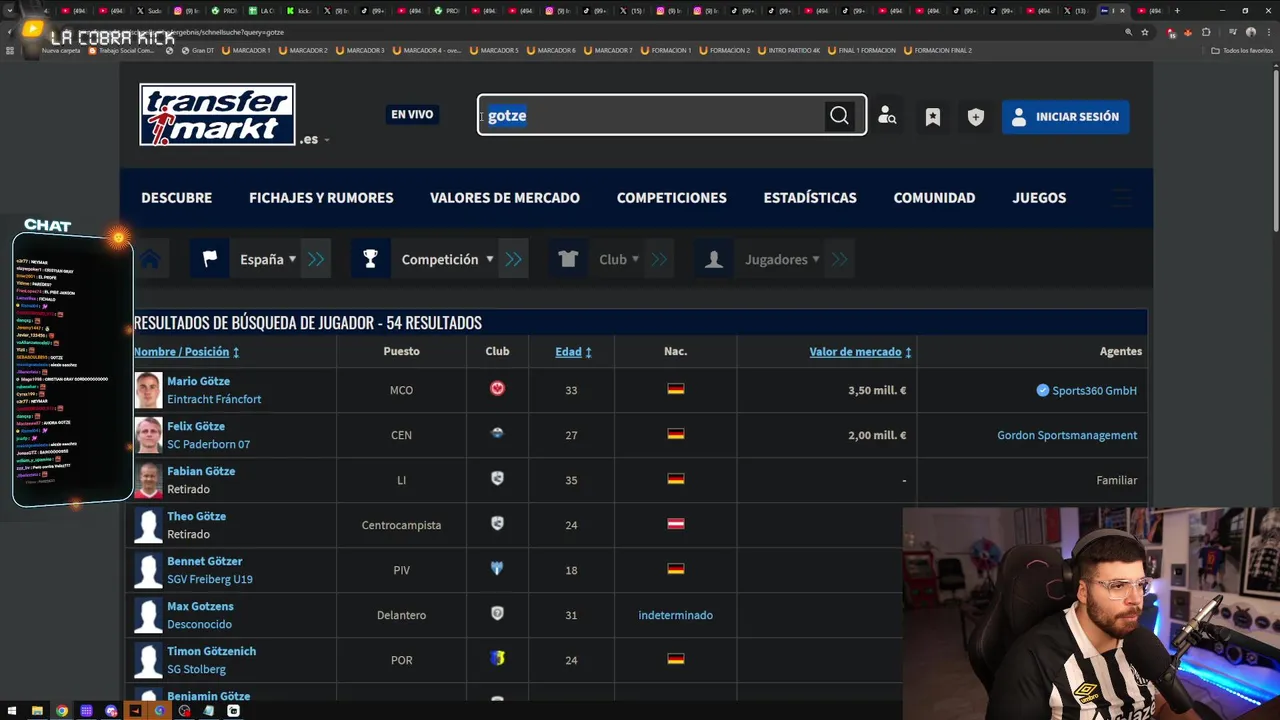The width and height of the screenshot is (1280, 720).
Task: Open COMPETICIONES menu
Action: click(672, 198)
